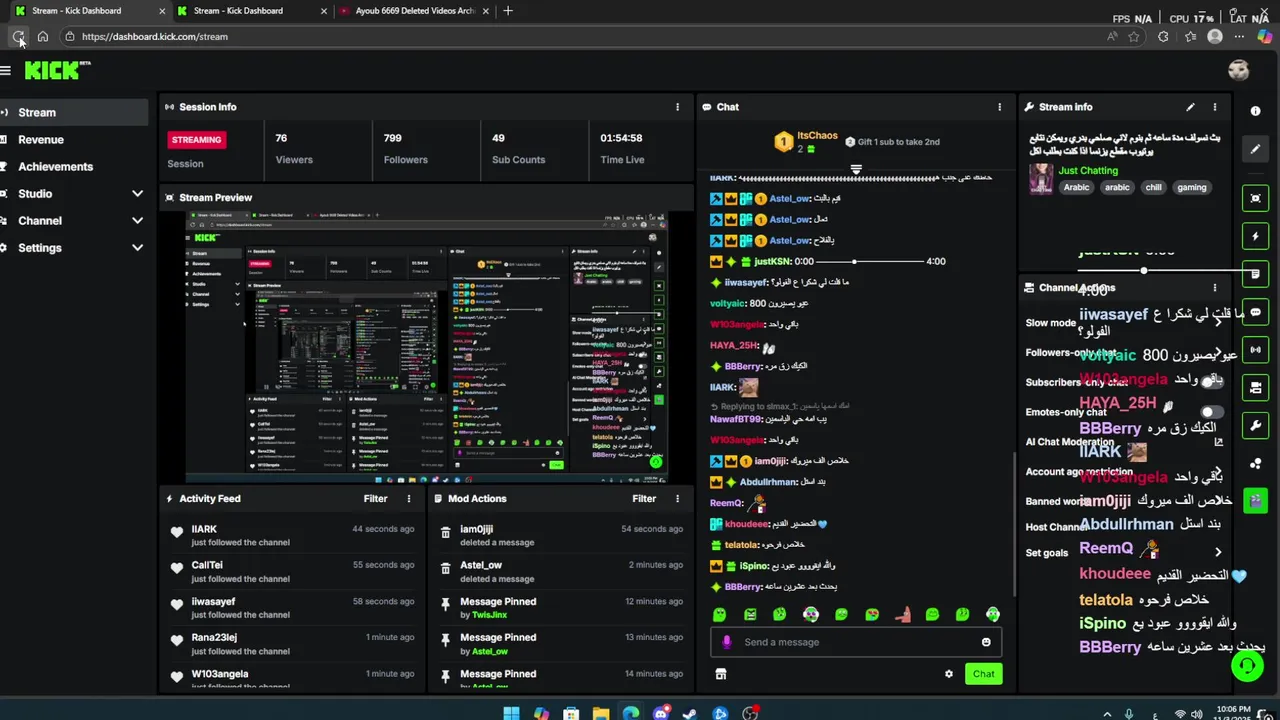Click W103angela in the Activity Feed

tap(220, 674)
